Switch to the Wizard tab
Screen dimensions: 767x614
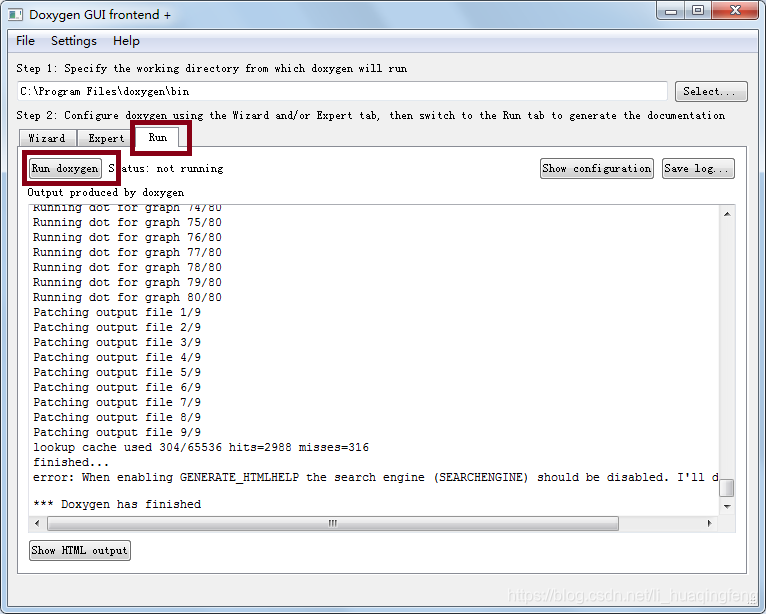tap(47, 138)
